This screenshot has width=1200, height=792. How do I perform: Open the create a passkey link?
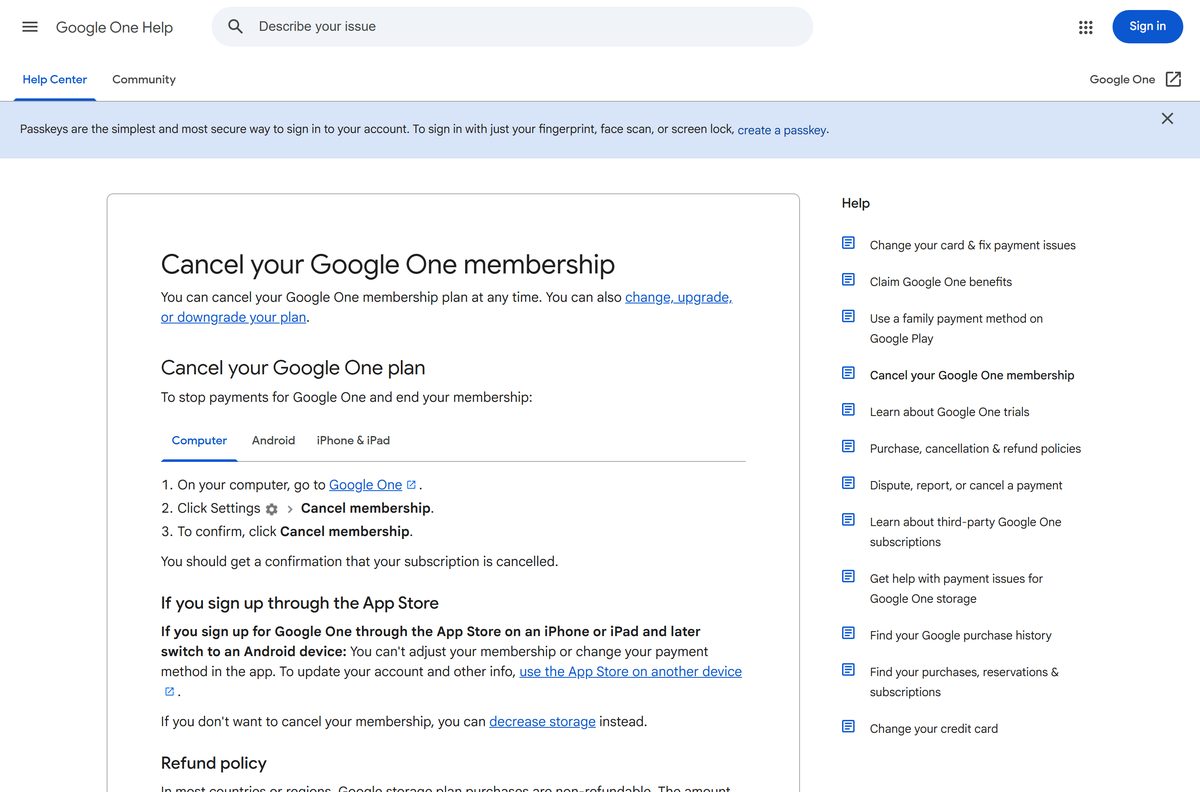pos(782,130)
